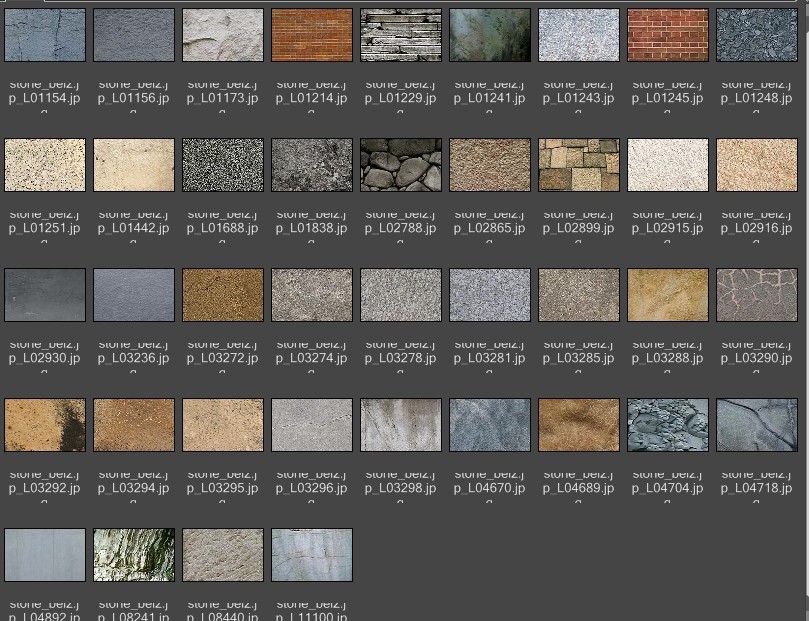Open the gray rock slab image L04670

pos(489,425)
